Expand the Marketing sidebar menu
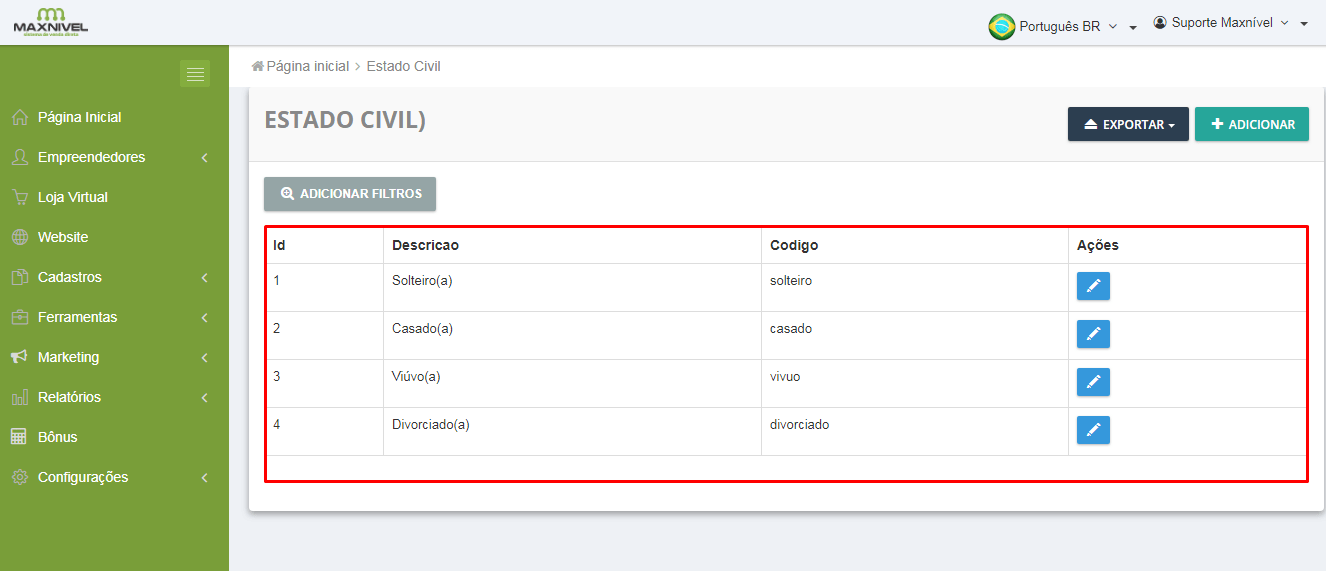1326x571 pixels. 68,357
